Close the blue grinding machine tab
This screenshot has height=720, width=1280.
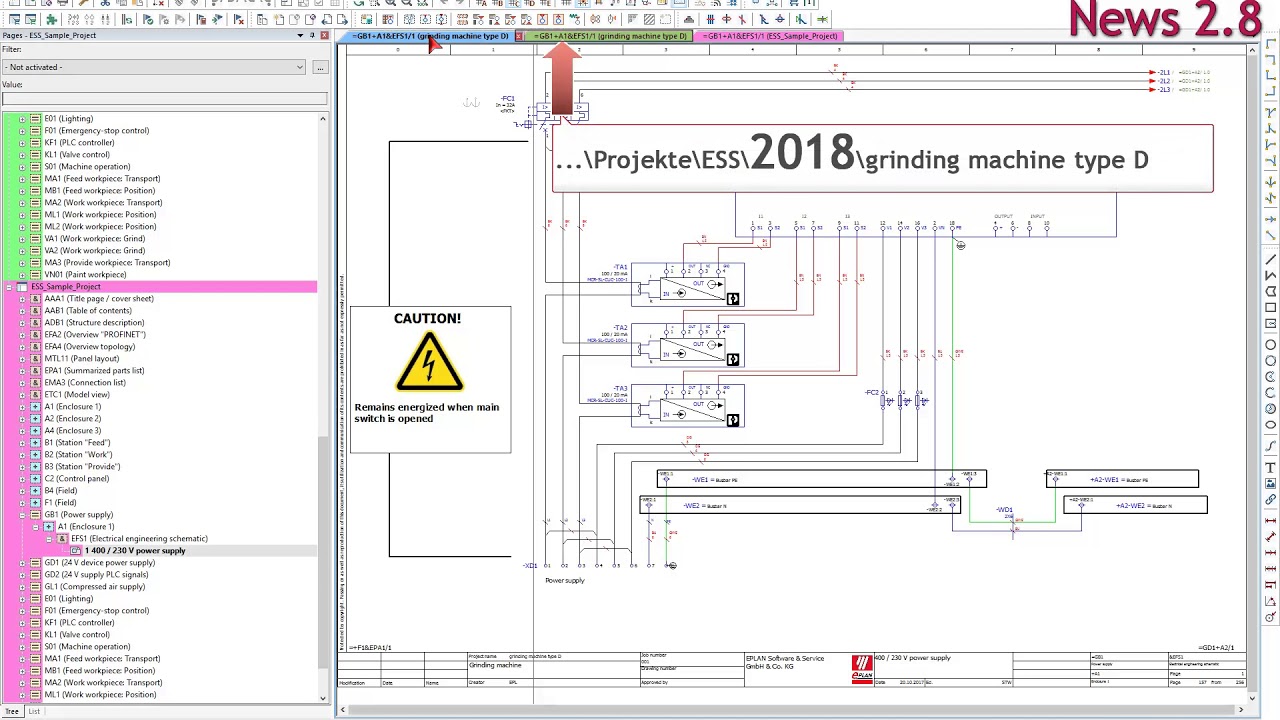click(519, 36)
